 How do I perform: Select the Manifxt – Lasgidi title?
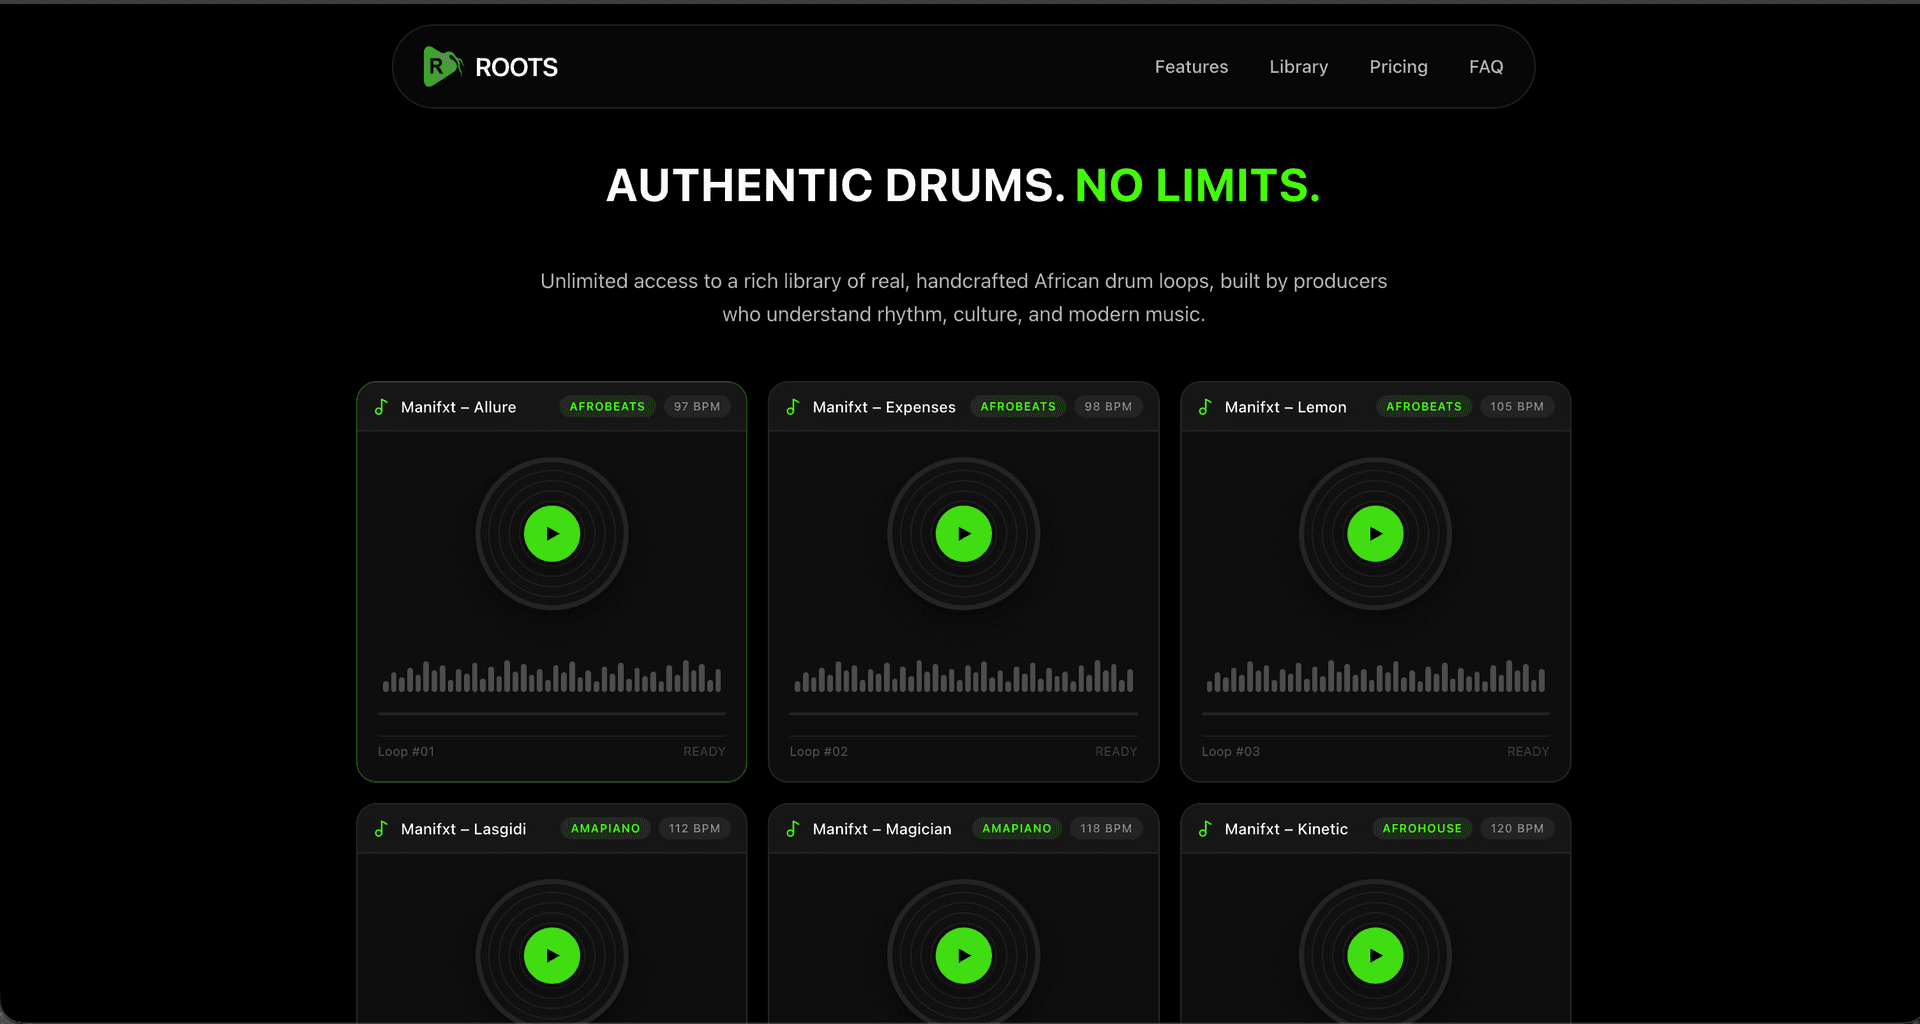click(x=463, y=829)
